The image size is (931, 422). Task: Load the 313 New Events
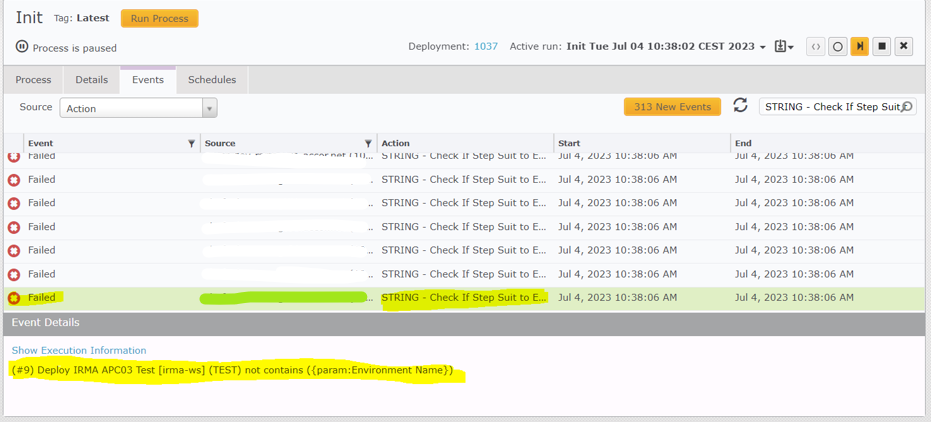tap(672, 107)
